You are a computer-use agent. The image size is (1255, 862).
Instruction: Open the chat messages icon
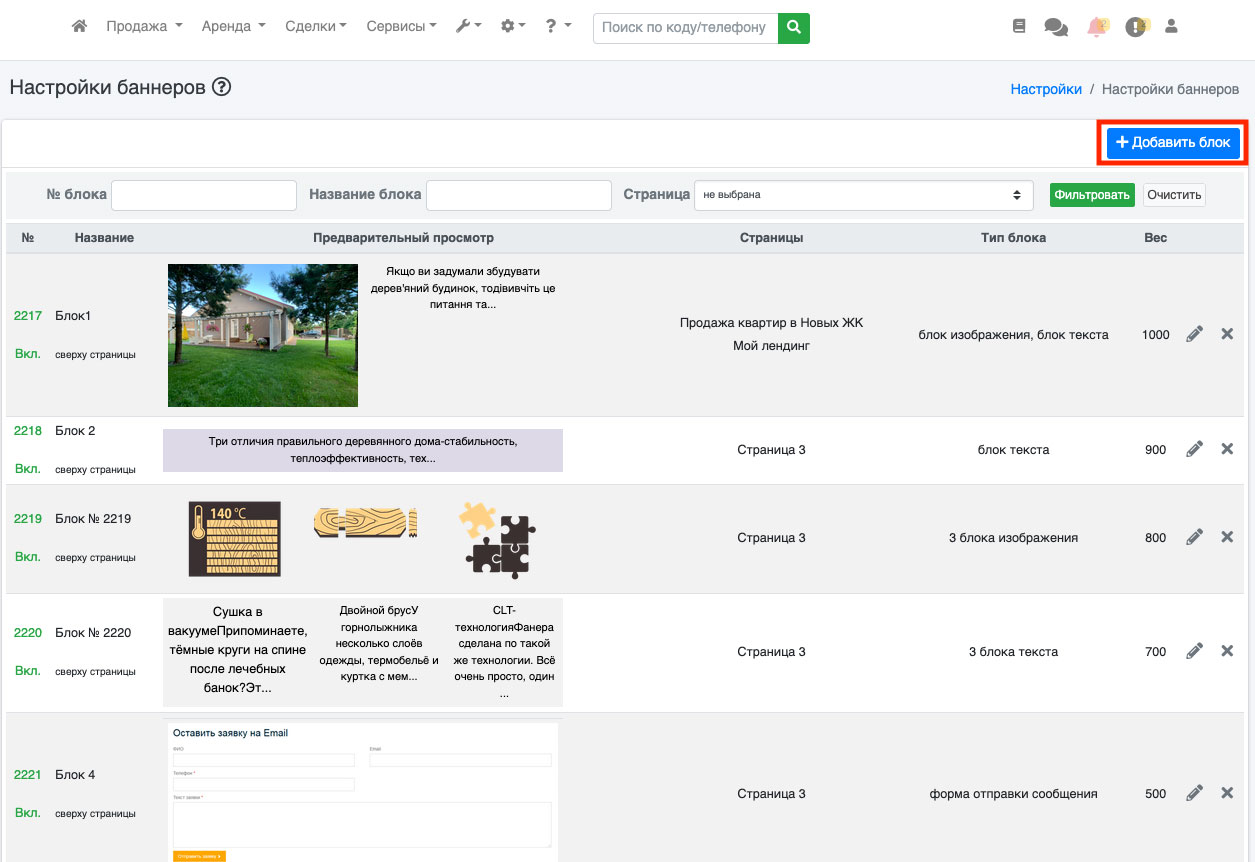point(1056,28)
